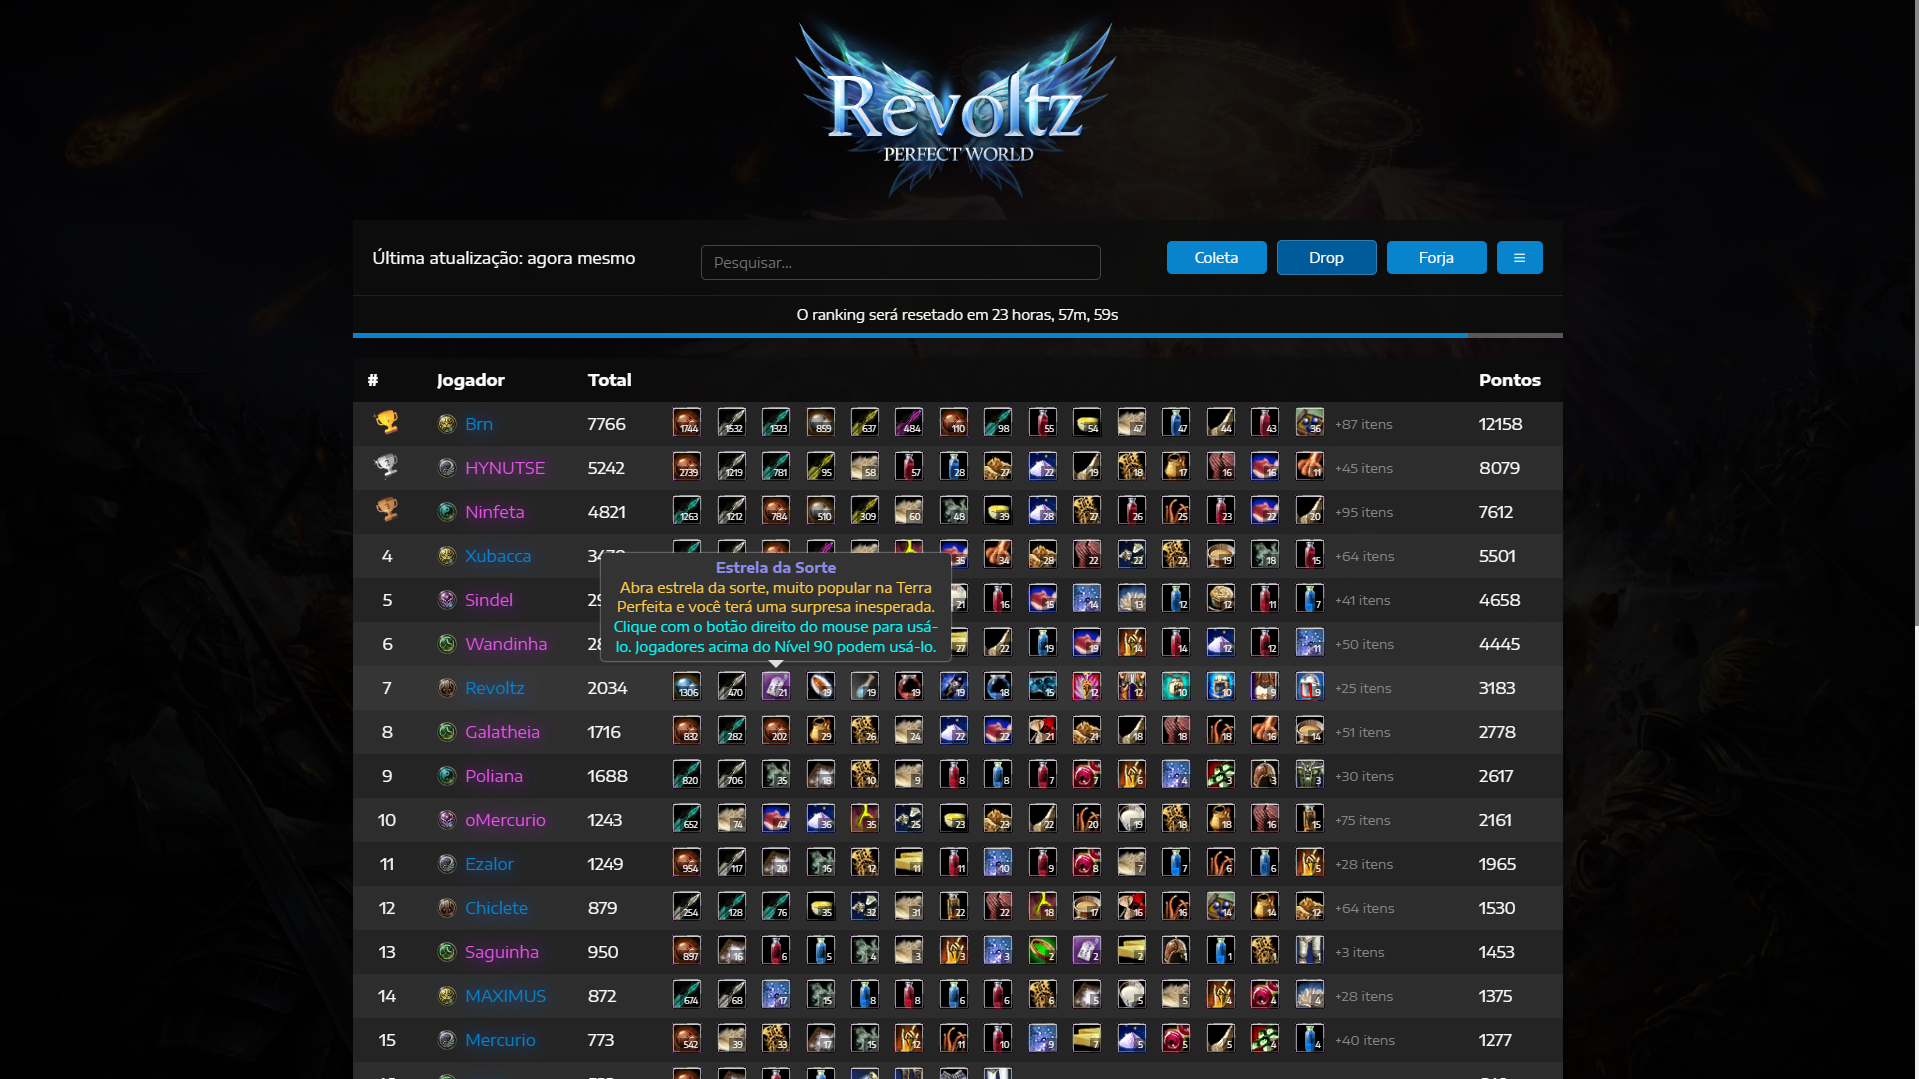Image resolution: width=1919 pixels, height=1079 pixels.
Task: Focus the Pesquisar search field
Action: (x=900, y=262)
